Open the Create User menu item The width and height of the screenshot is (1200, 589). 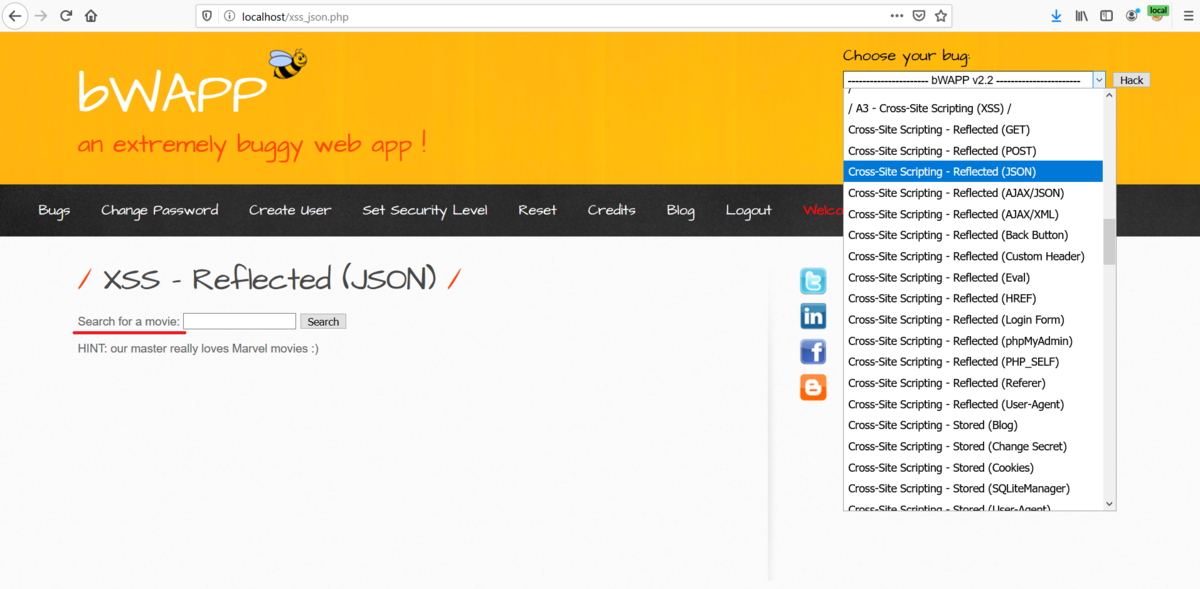point(290,210)
